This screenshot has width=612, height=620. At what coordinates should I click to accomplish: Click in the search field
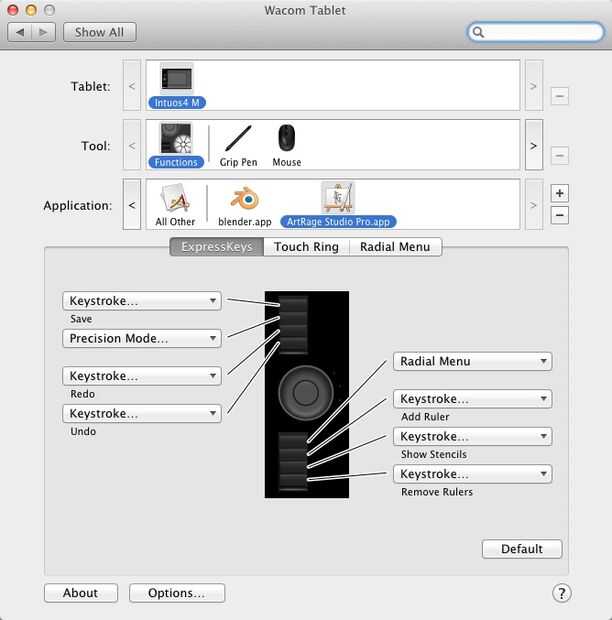point(536,32)
